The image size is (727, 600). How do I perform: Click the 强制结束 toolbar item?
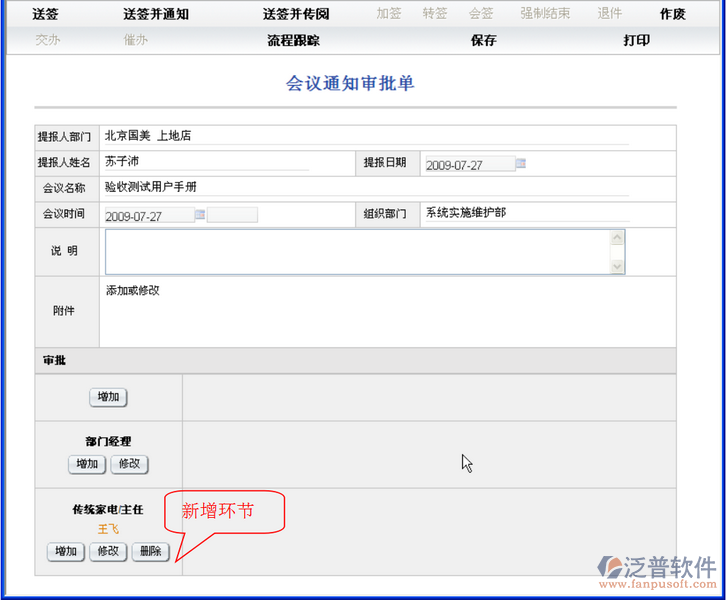(x=545, y=13)
